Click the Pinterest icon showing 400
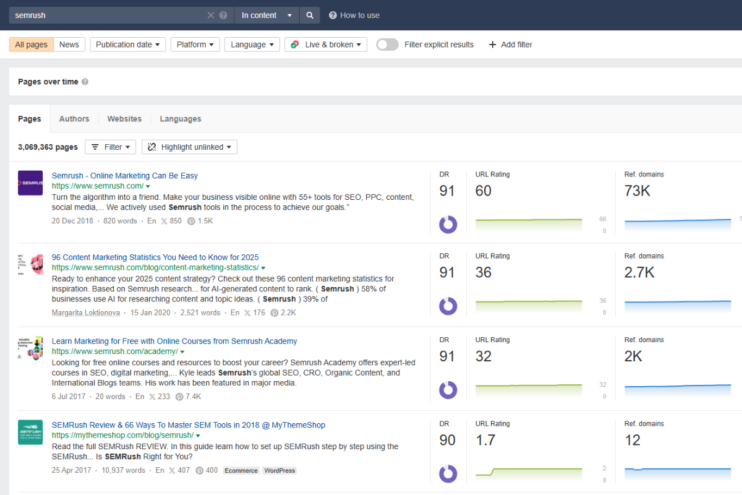This screenshot has width=742, height=495. click(x=200, y=470)
